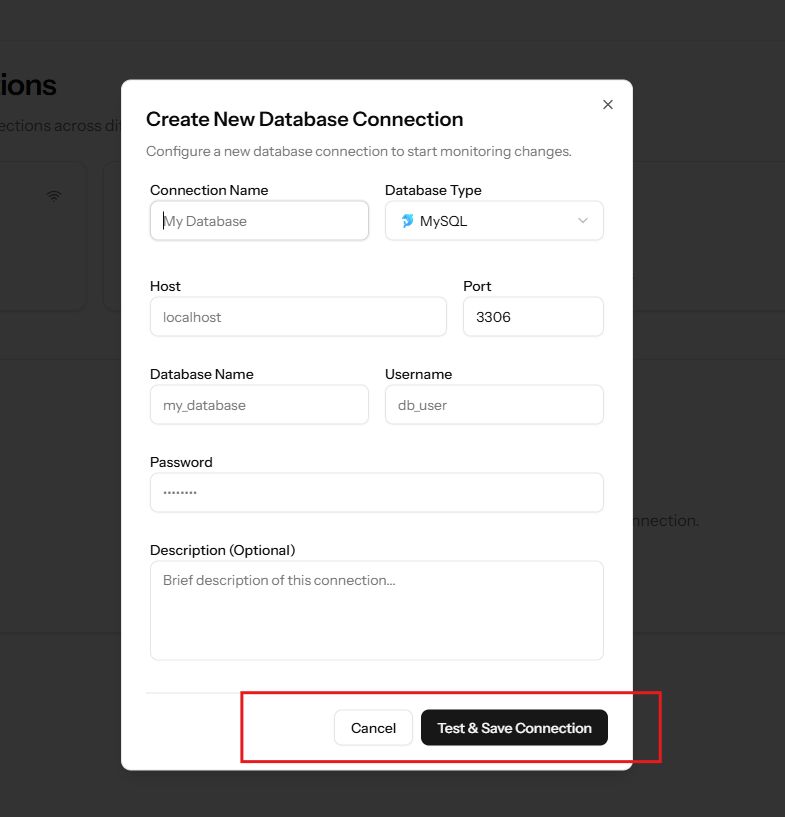
Task: Click the MySQL dolphin icon
Action: [407, 221]
